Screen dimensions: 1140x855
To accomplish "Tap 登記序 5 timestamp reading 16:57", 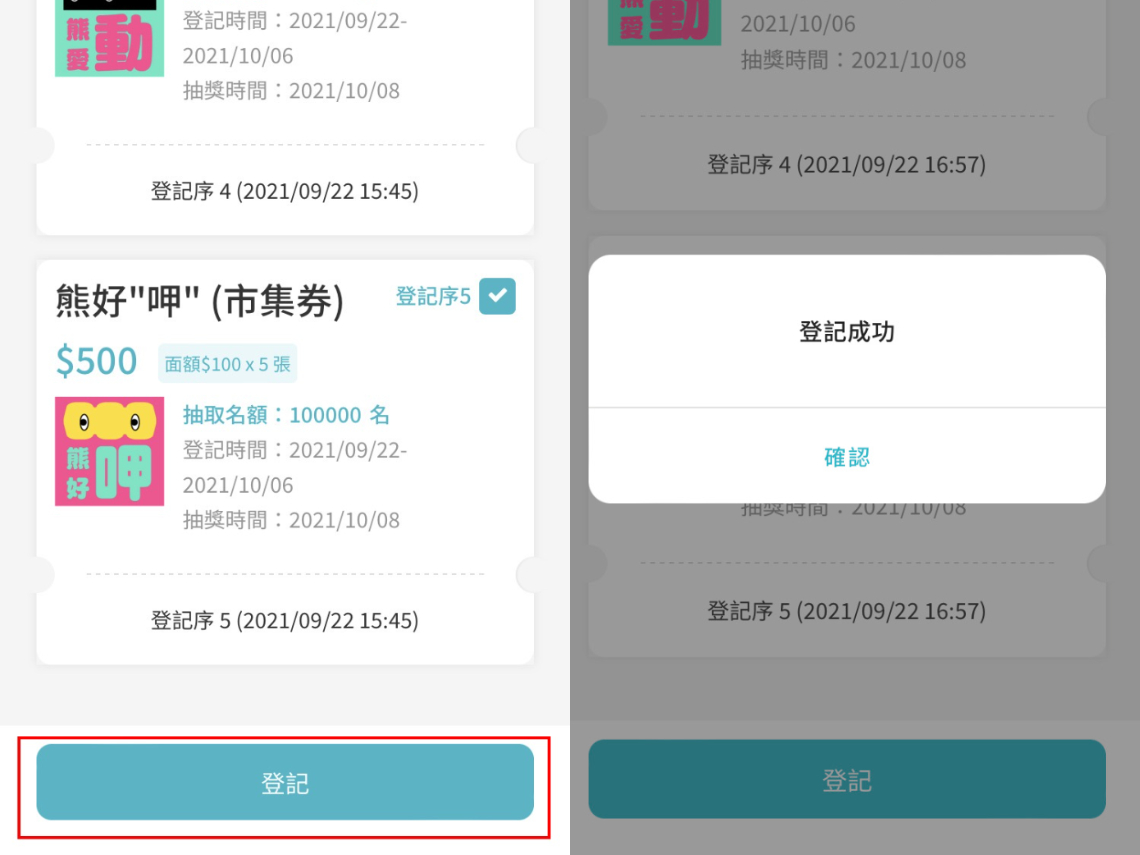I will pyautogui.click(x=846, y=611).
